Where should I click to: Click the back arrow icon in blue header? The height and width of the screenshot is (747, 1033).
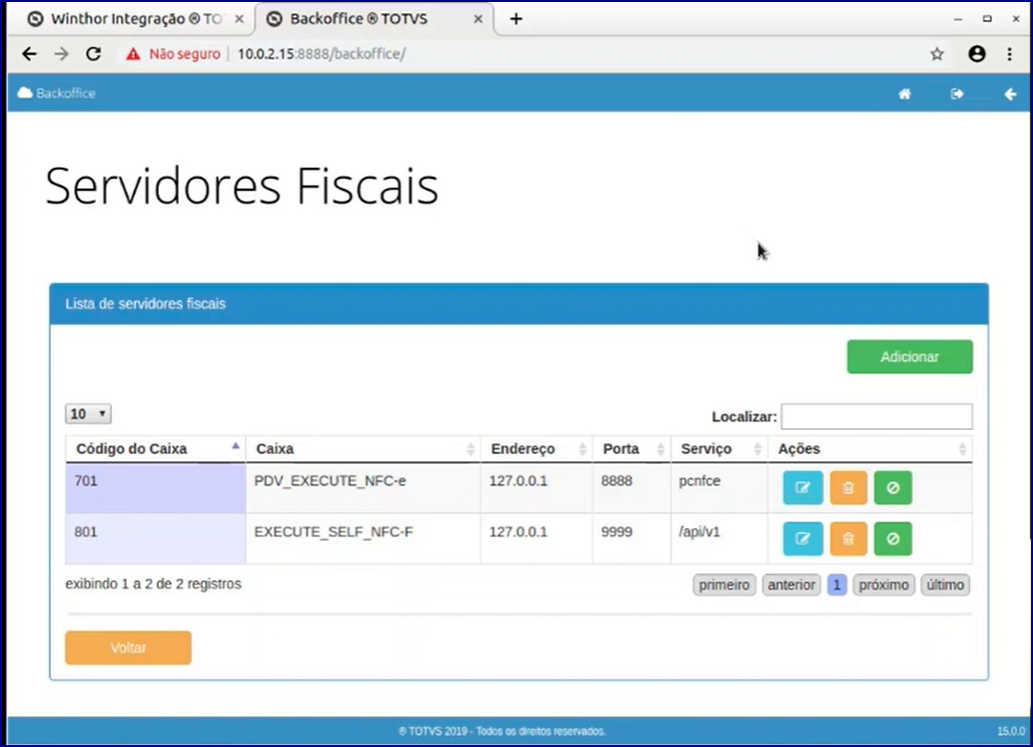[1009, 94]
